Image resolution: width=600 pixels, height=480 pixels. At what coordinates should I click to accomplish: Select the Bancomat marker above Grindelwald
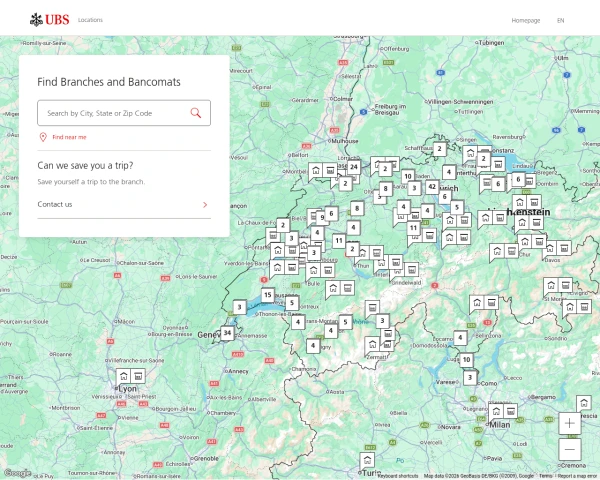coord(412,270)
